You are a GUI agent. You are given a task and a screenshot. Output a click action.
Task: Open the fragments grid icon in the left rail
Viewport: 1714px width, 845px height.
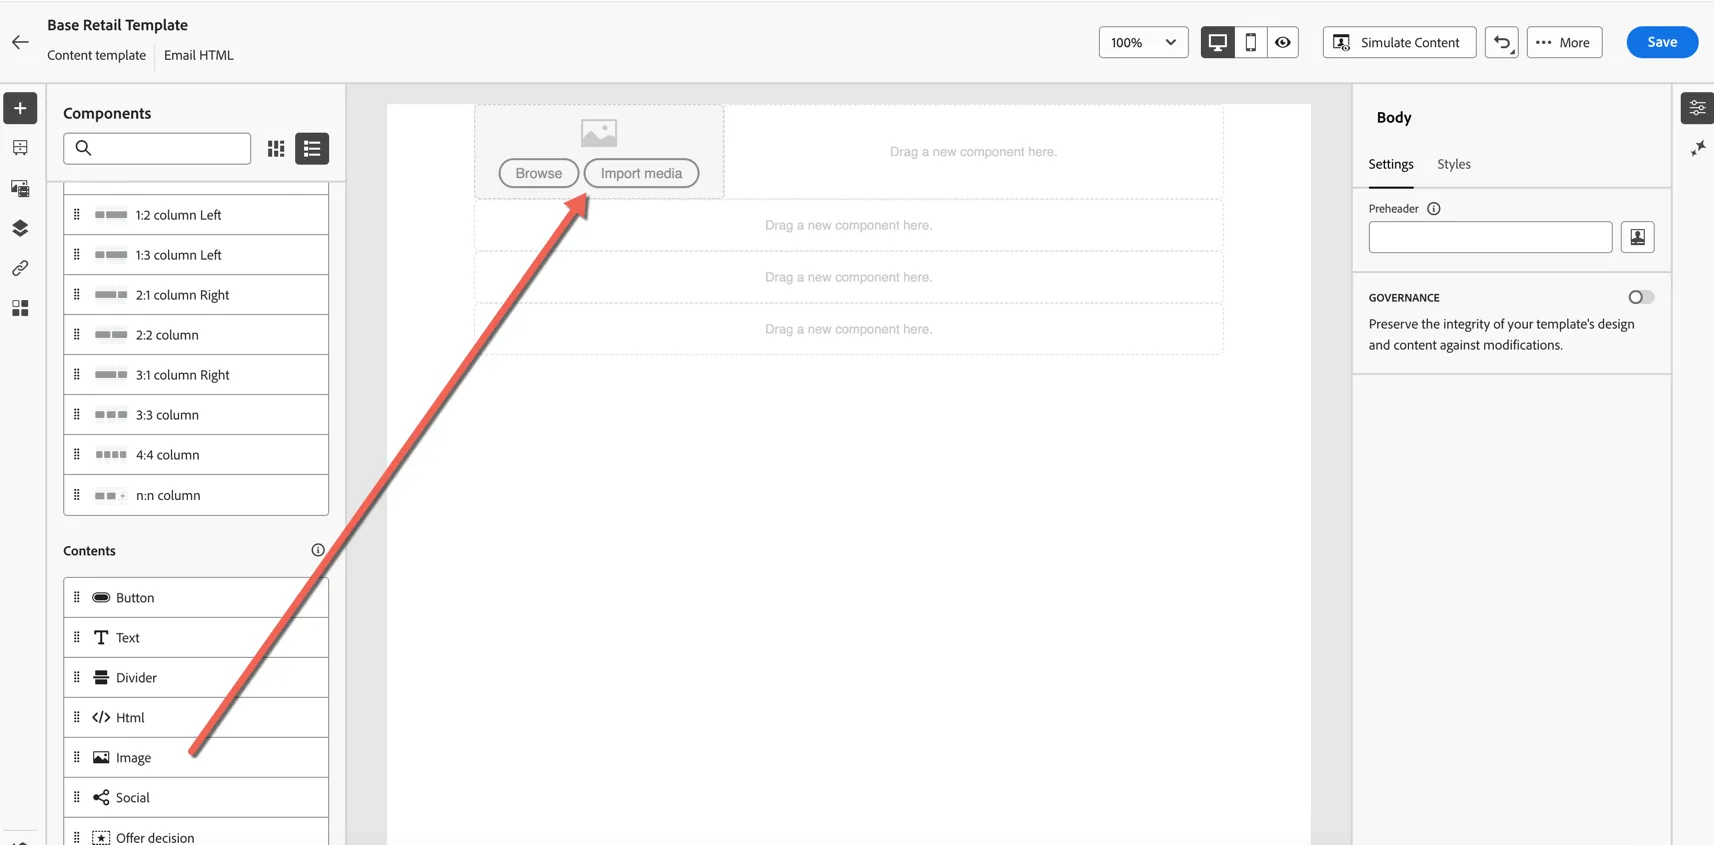coord(20,308)
